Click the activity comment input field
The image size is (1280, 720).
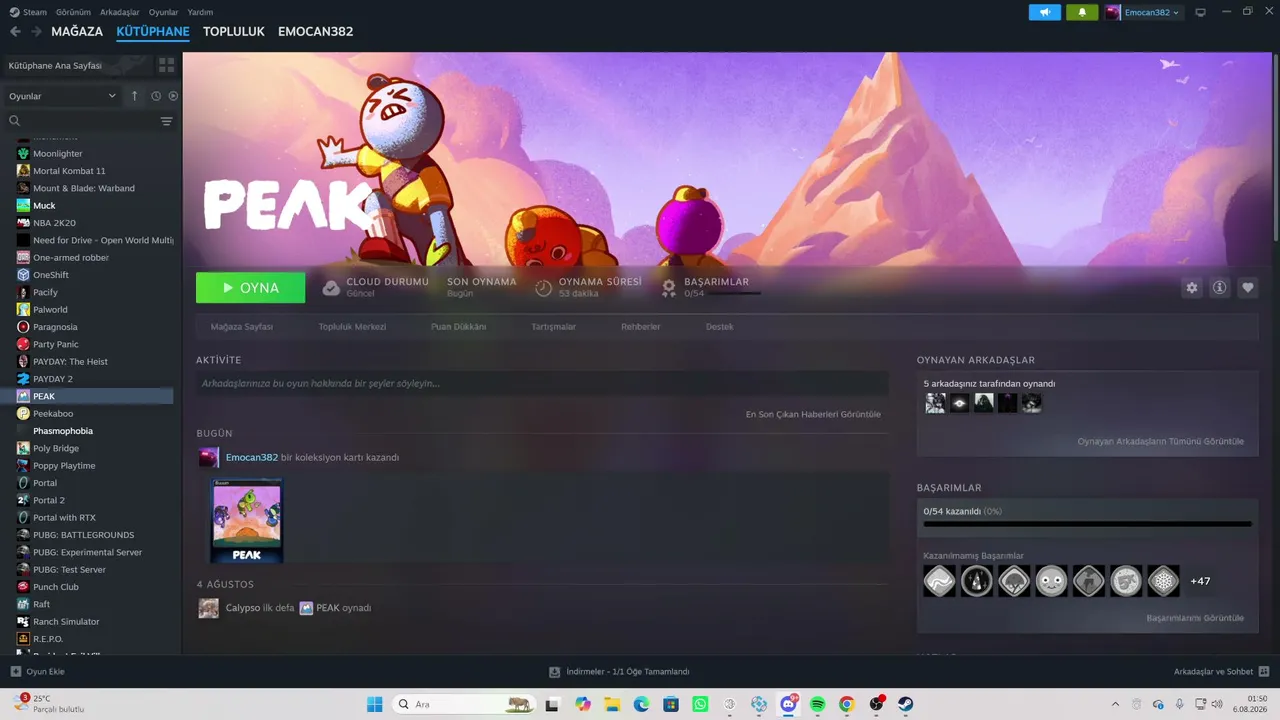(x=542, y=383)
